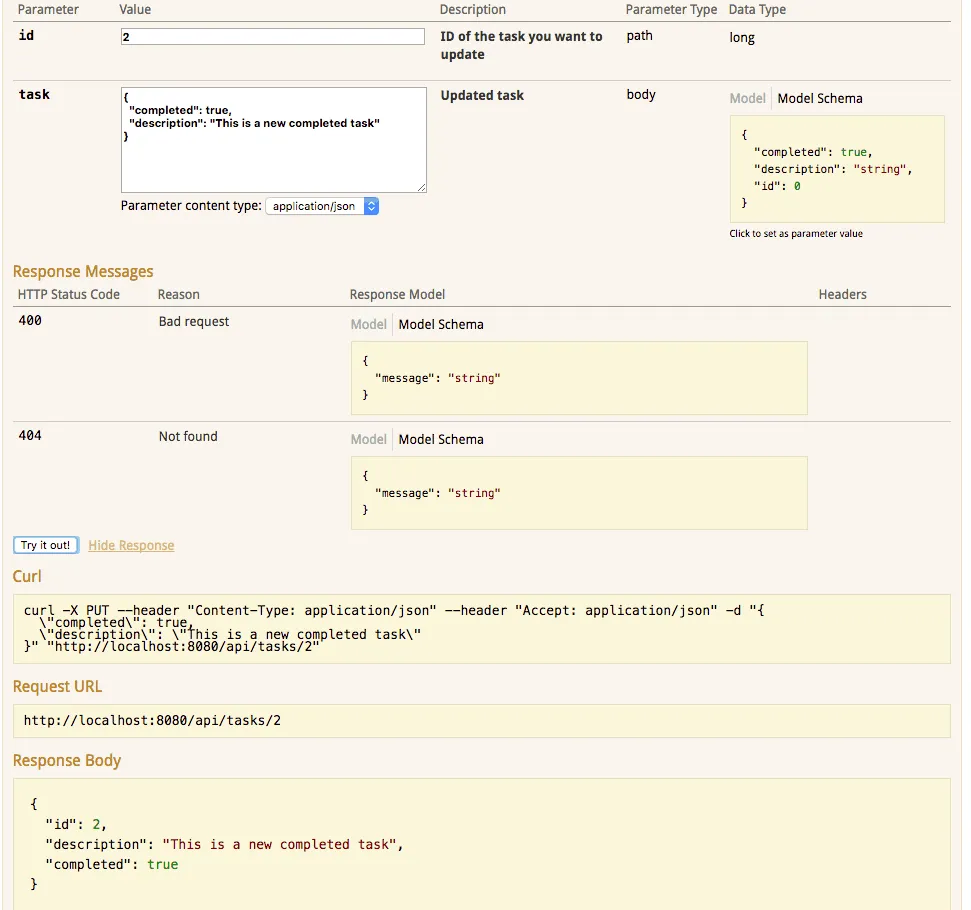Show the Model tab for 400 response
The width and height of the screenshot is (971, 910).
368,324
